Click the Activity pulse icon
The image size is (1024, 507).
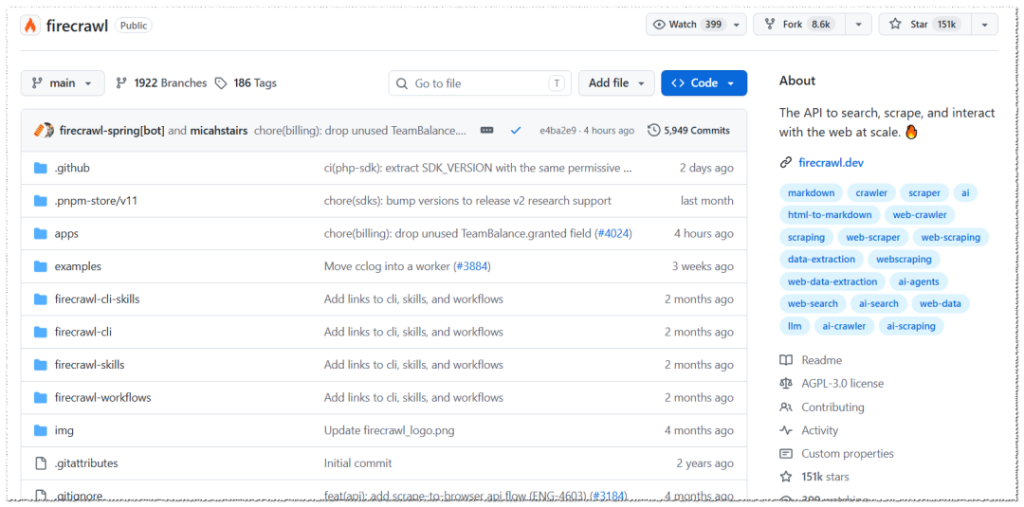tap(786, 430)
